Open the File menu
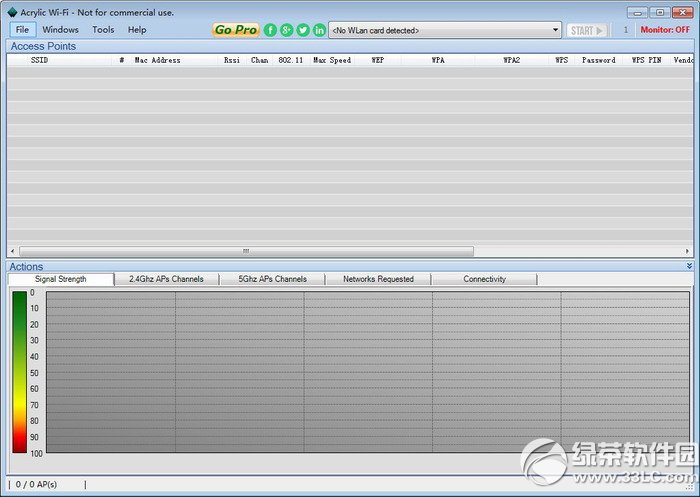Screen dimensions: 700x497 [22, 29]
